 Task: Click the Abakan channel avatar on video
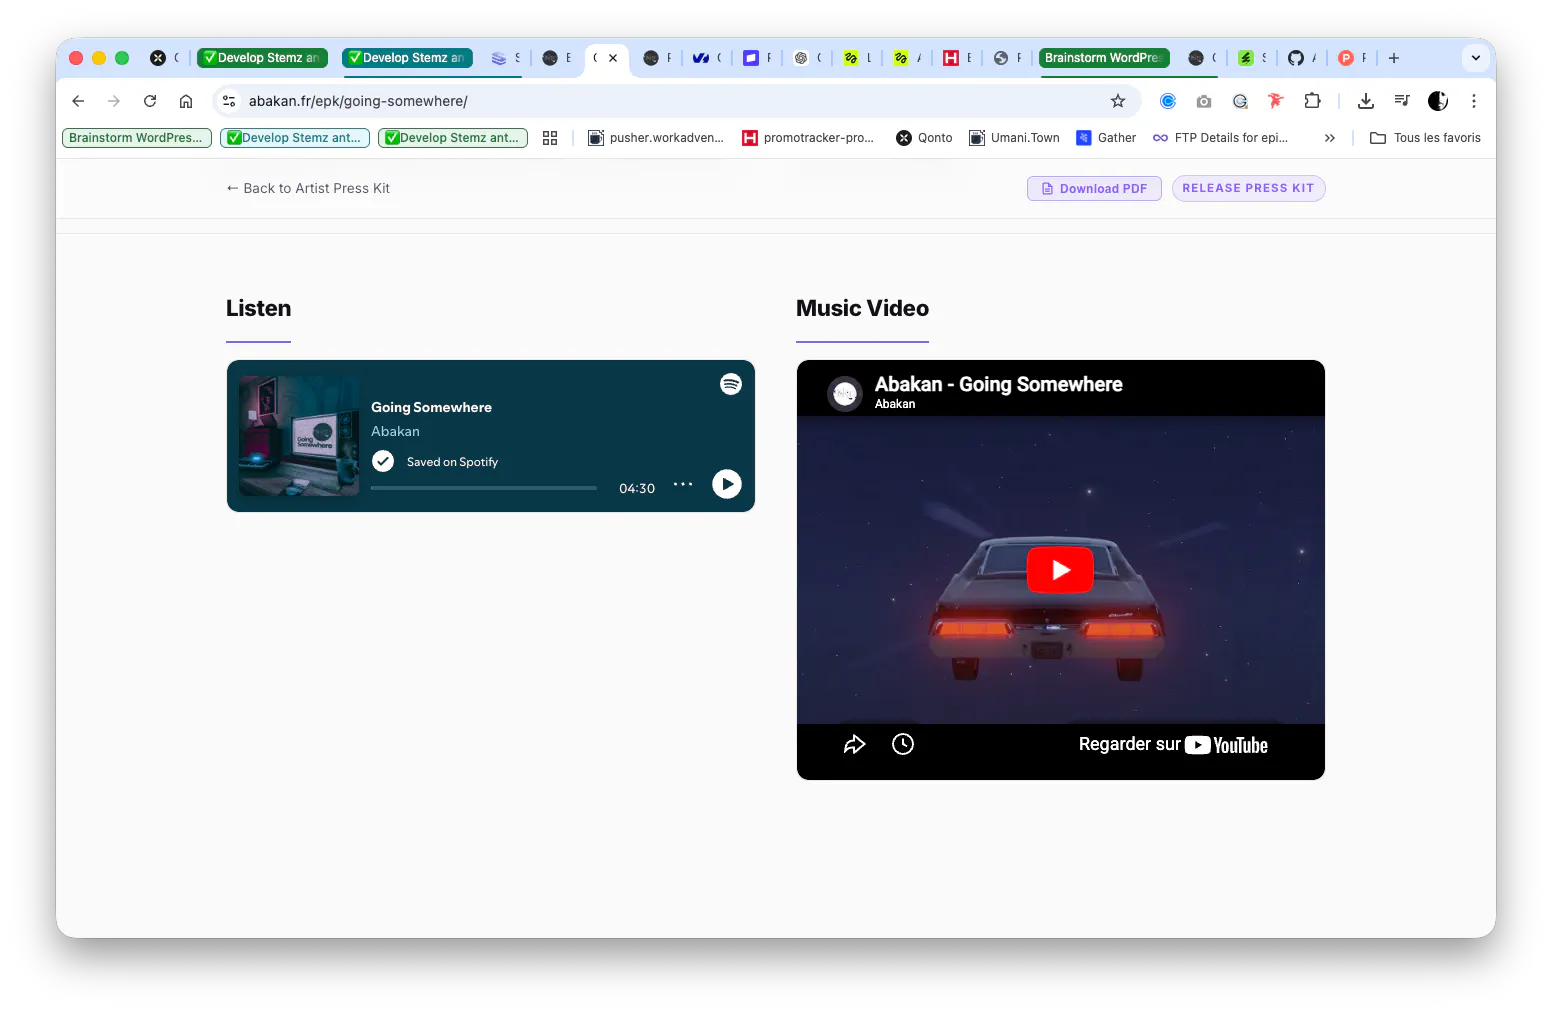point(845,393)
